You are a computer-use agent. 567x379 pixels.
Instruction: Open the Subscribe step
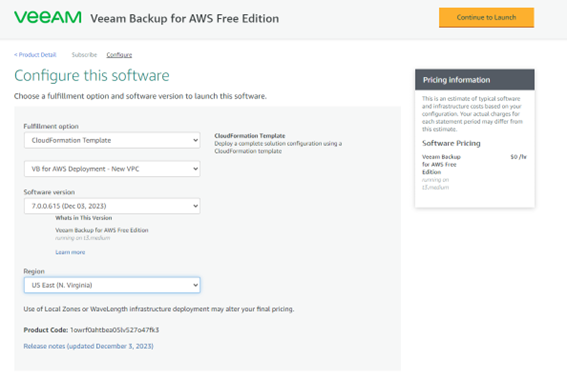[x=84, y=55]
